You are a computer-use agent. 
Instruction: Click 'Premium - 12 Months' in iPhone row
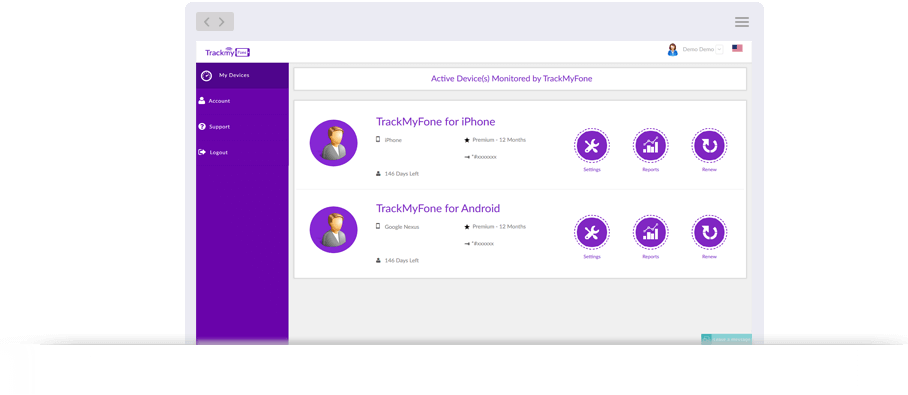[499, 140]
